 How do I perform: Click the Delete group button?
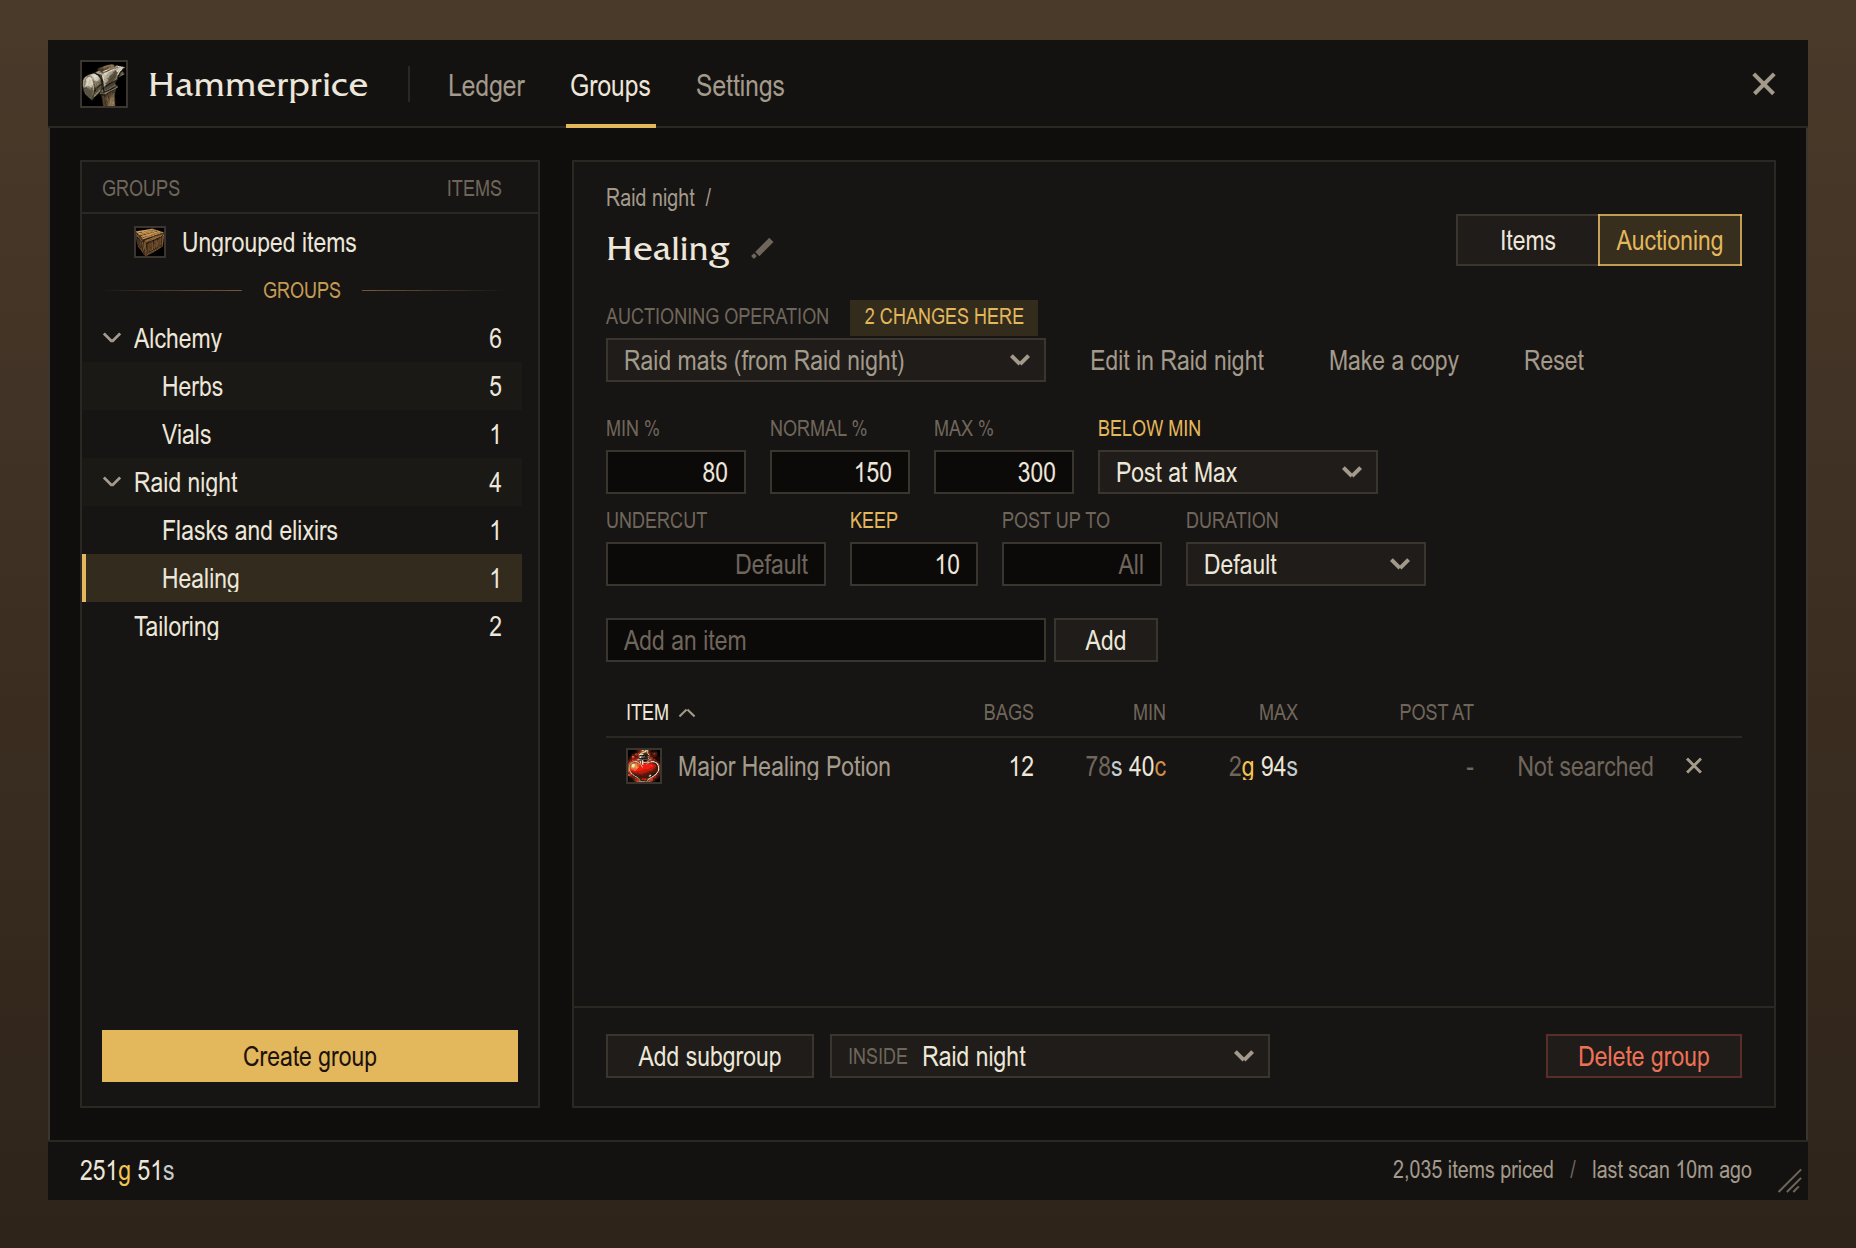(x=1643, y=1056)
